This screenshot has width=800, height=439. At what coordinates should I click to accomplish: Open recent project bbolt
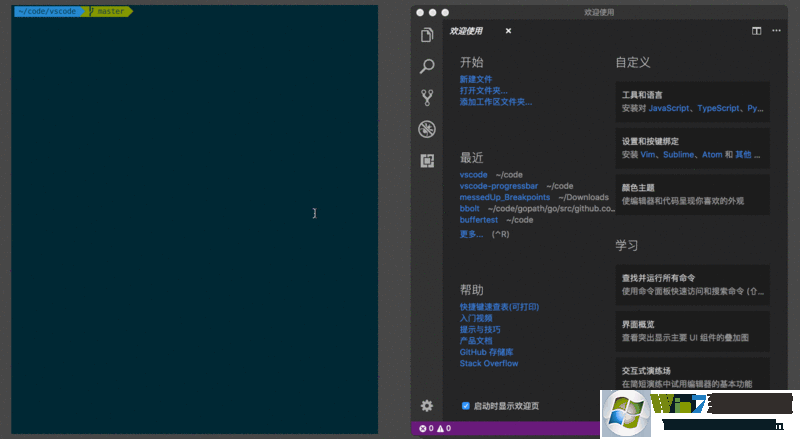click(469, 208)
